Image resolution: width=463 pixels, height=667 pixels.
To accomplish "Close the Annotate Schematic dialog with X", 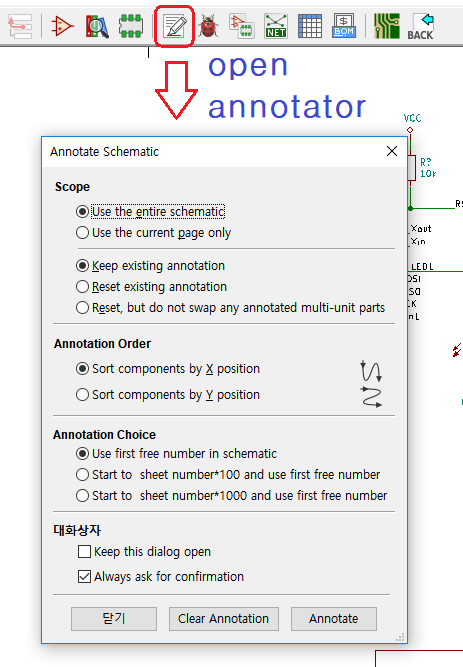I will pos(392,151).
